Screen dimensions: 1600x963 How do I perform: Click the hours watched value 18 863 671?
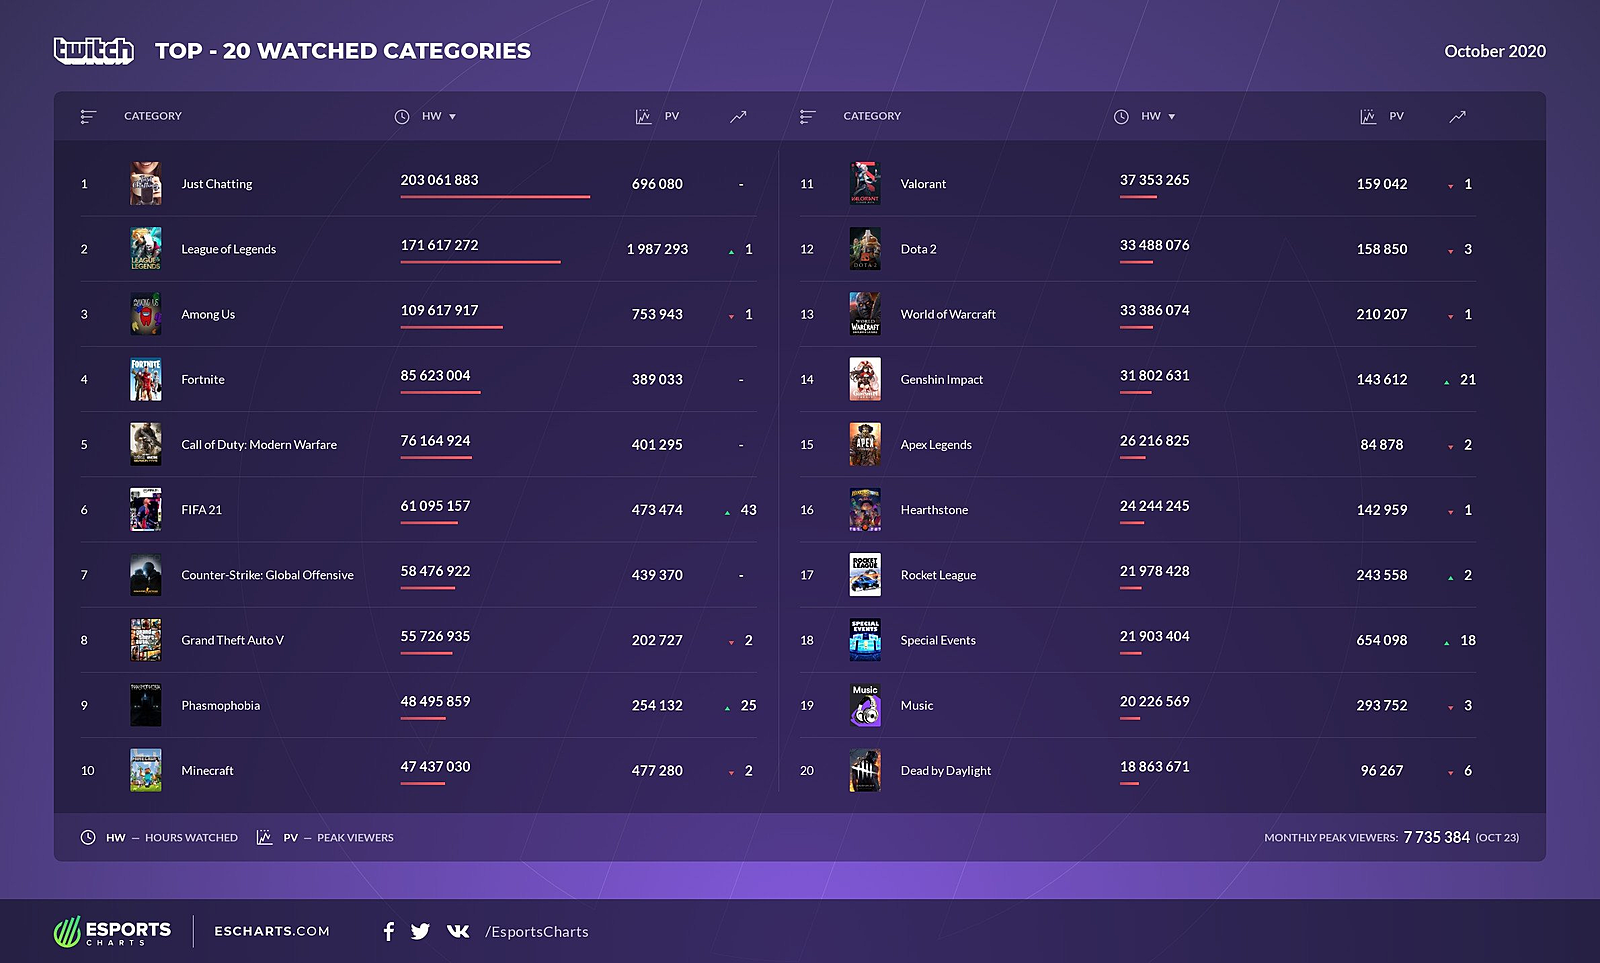(x=1155, y=766)
